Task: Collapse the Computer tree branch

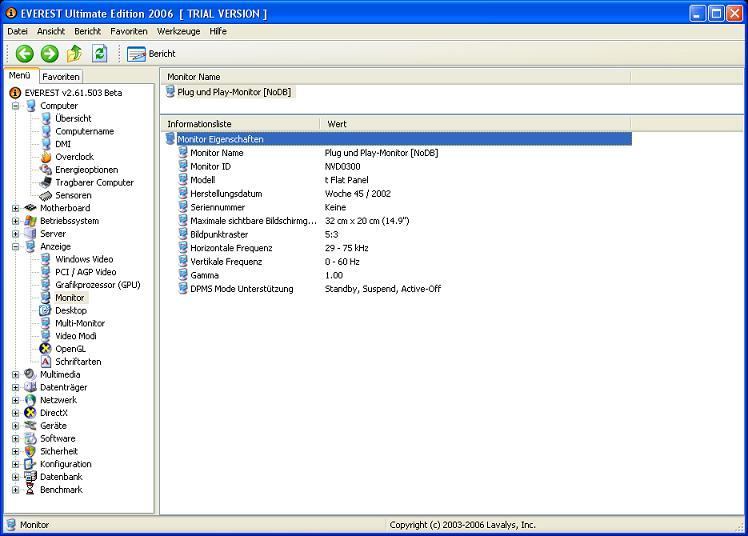Action: pos(16,105)
